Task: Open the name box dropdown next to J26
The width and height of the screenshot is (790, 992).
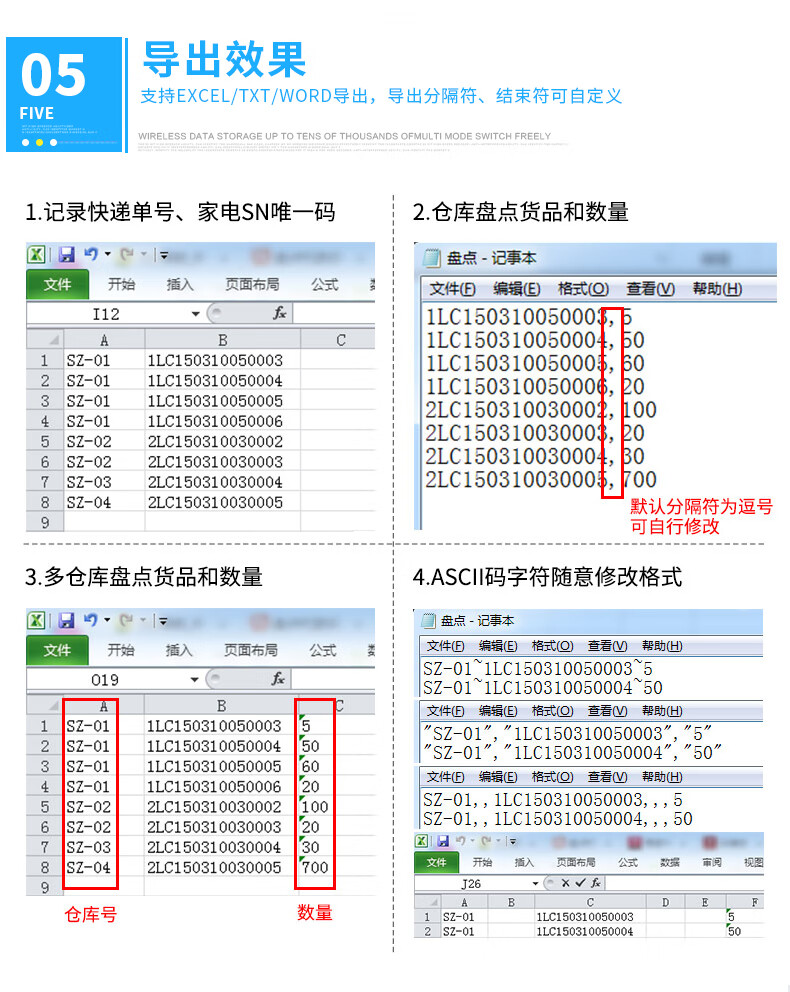Action: (x=536, y=883)
